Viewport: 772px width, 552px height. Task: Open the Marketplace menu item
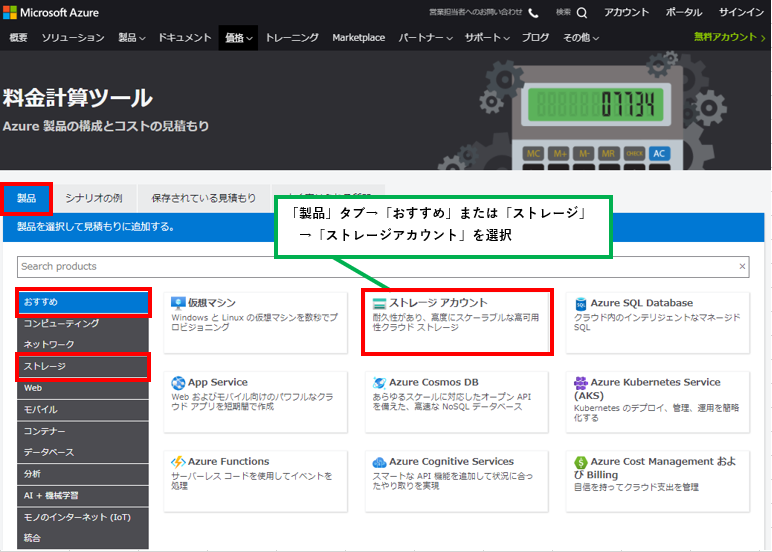[x=358, y=37]
